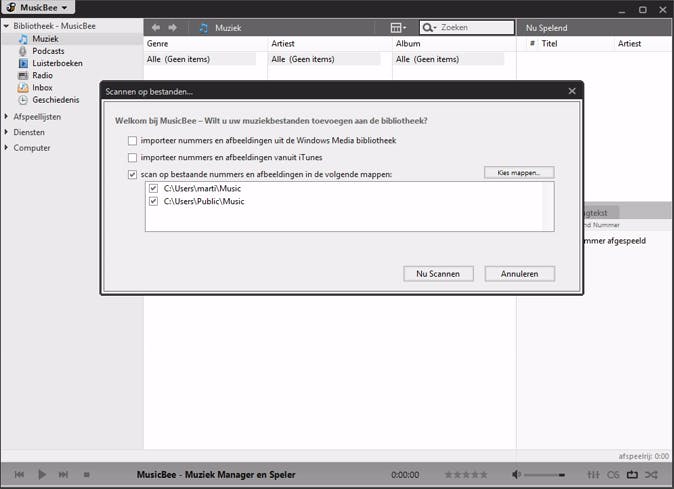The width and height of the screenshot is (674, 489).
Task: Toggle repeat mode icon
Action: tap(632, 474)
